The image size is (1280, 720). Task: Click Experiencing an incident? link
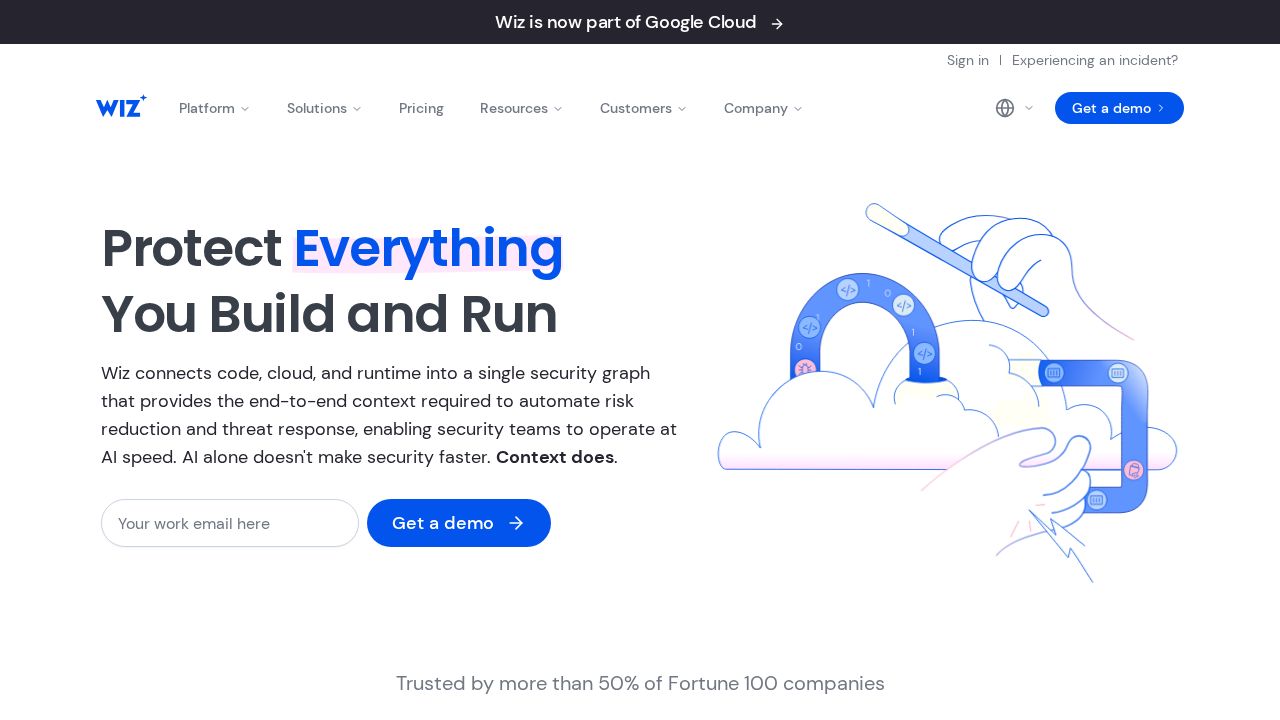coord(1095,60)
